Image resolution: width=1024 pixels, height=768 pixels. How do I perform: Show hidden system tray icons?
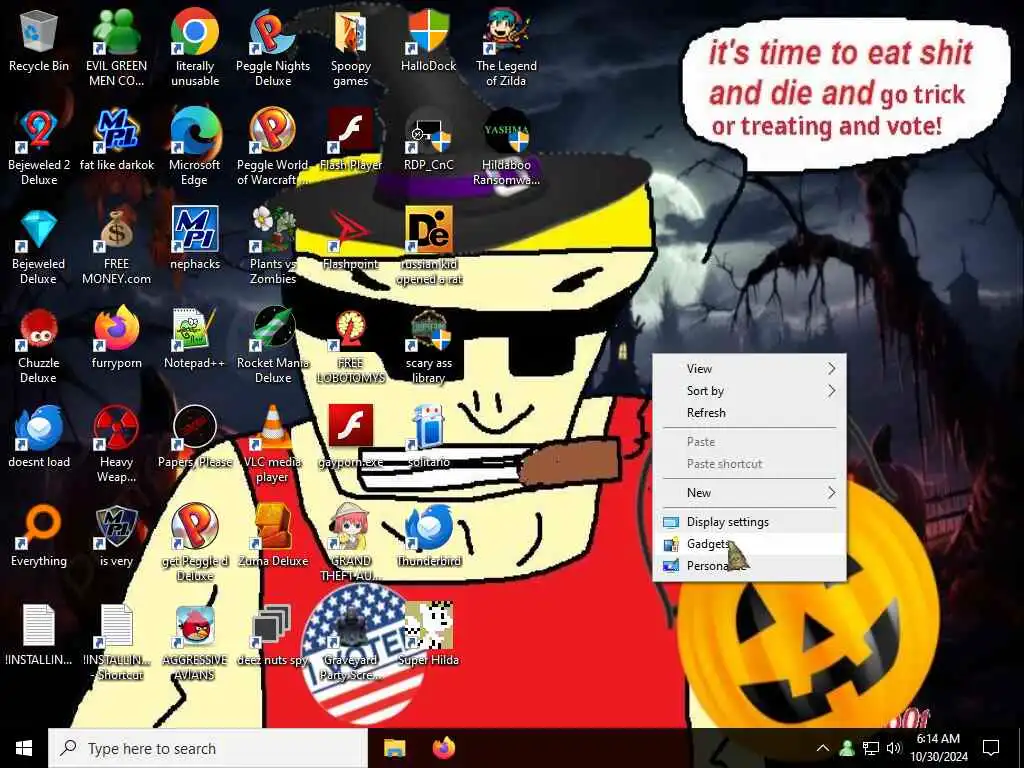point(823,748)
